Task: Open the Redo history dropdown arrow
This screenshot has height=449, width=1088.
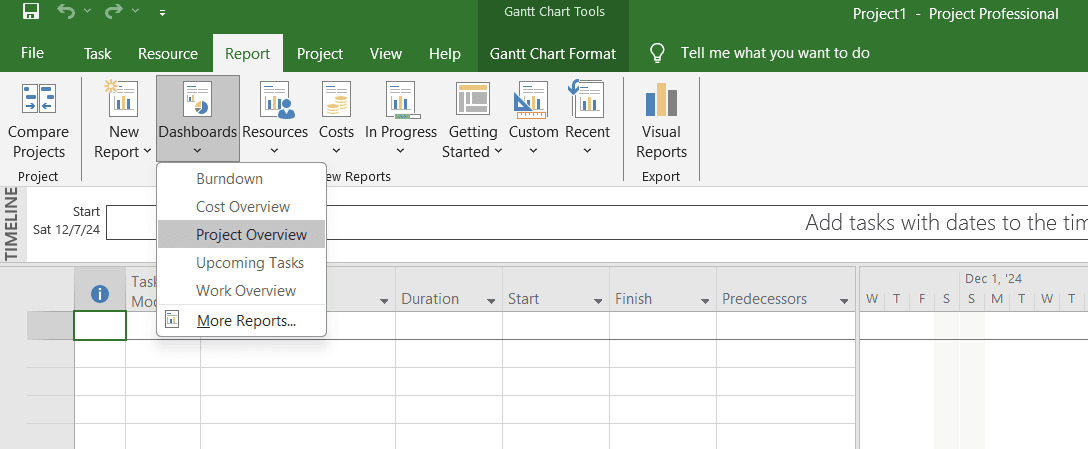Action: [x=135, y=12]
